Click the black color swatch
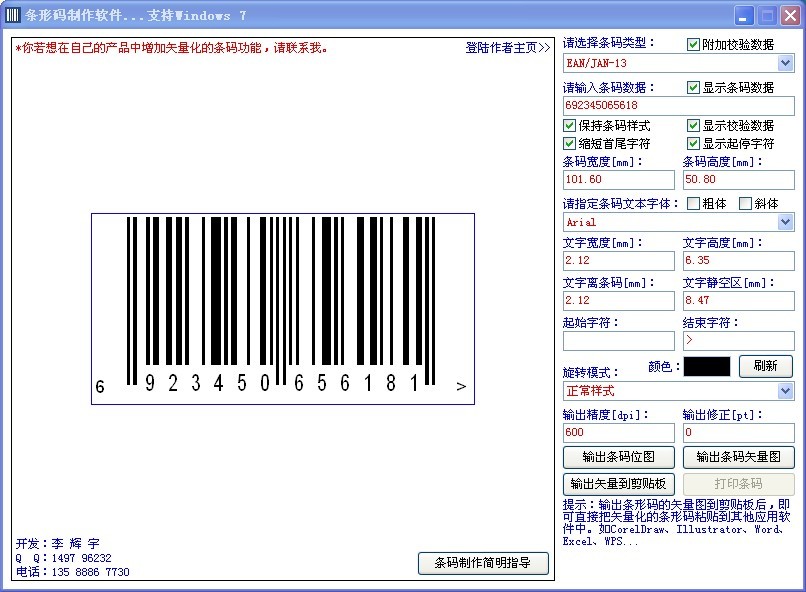806x592 pixels. coord(706,366)
